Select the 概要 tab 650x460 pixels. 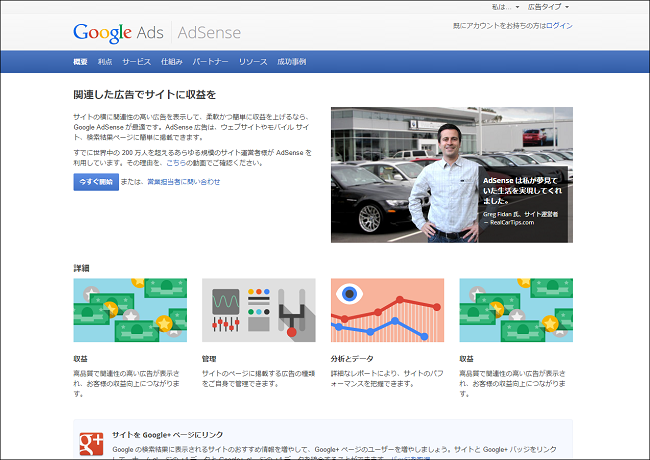pos(80,62)
